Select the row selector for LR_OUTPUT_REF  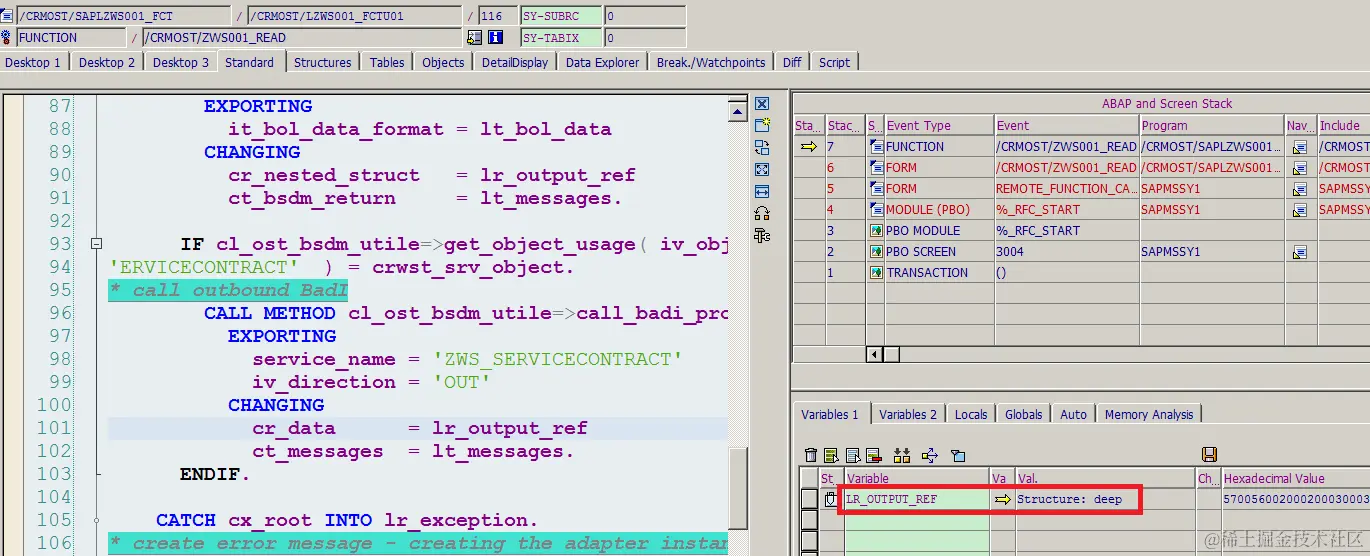pos(809,498)
